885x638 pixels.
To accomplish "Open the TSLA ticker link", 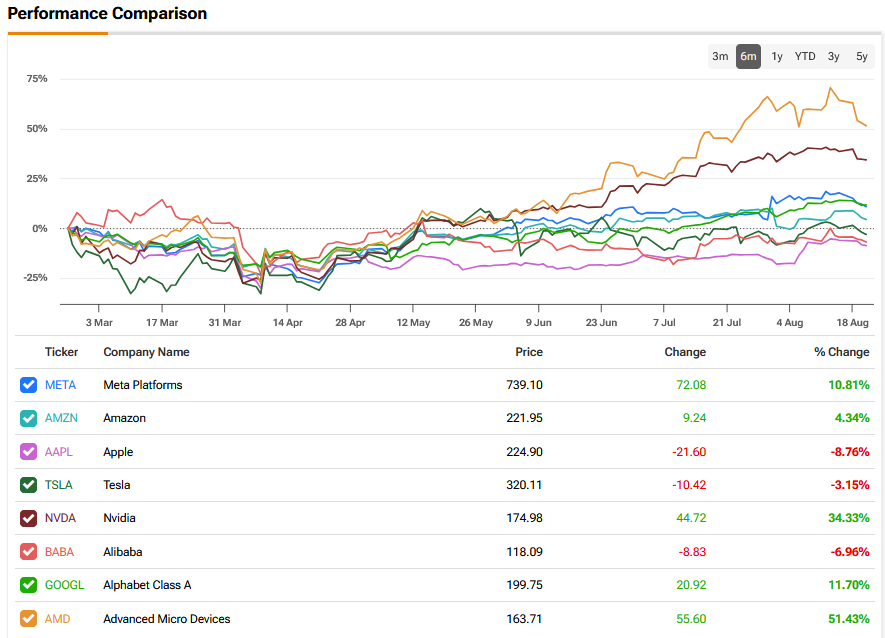I will pyautogui.click(x=59, y=485).
